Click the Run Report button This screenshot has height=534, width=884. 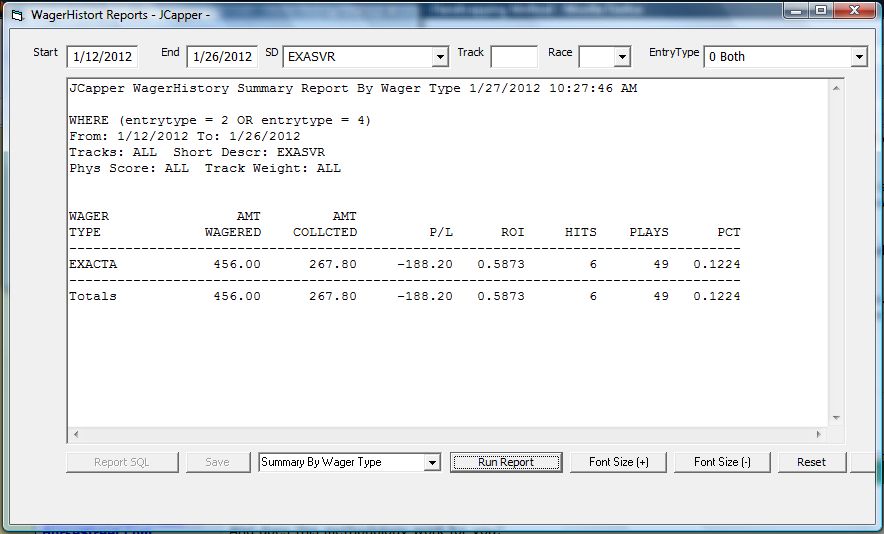506,462
